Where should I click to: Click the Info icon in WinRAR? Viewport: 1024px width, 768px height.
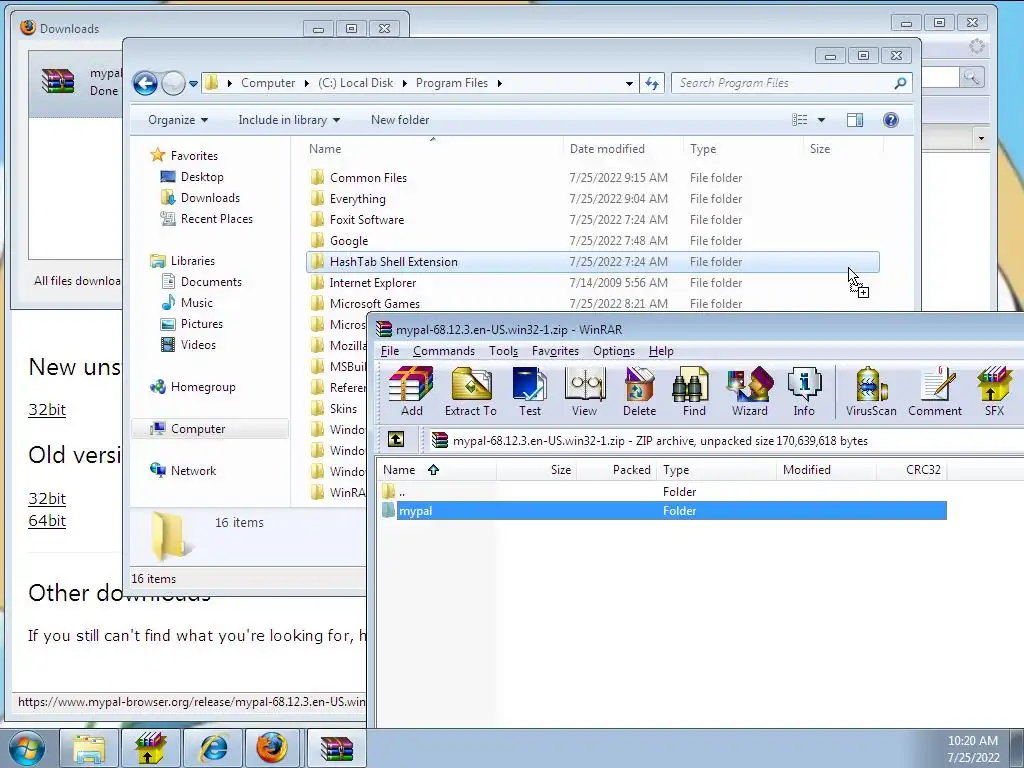click(x=804, y=391)
